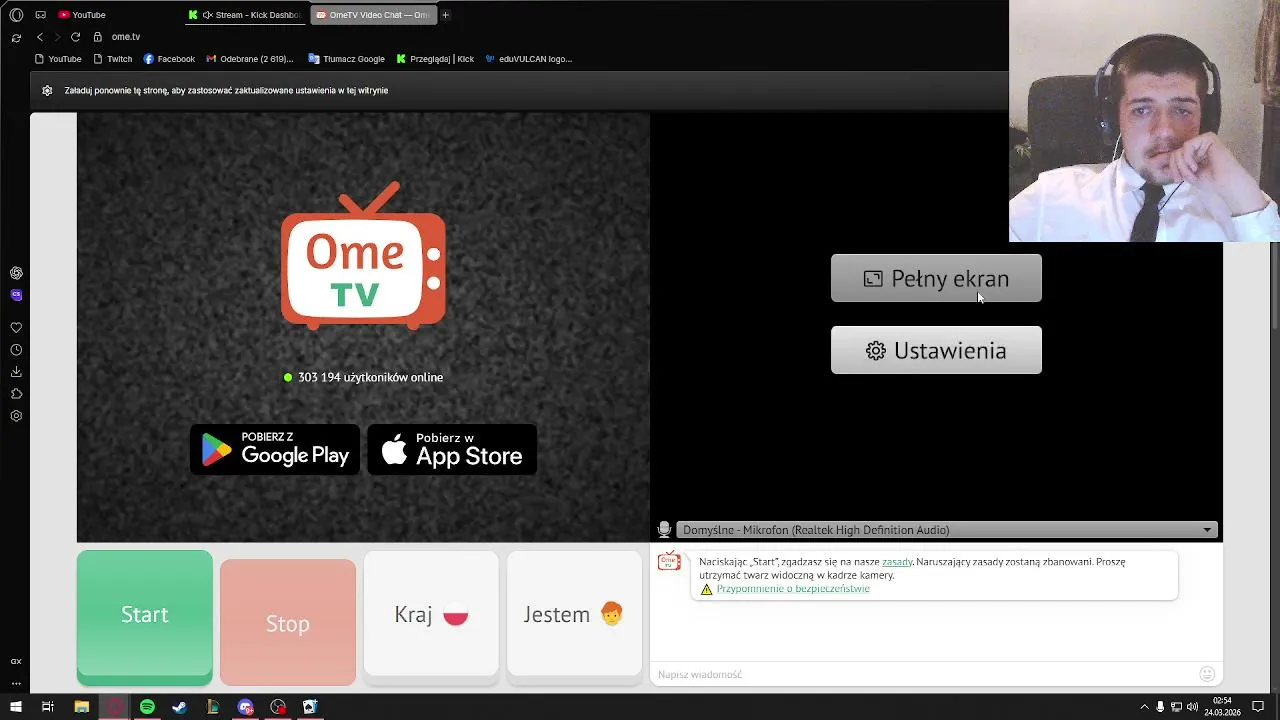This screenshot has width=1280, height=720.
Task: Open the Gmail Odebrane bookmark
Action: coord(250,59)
